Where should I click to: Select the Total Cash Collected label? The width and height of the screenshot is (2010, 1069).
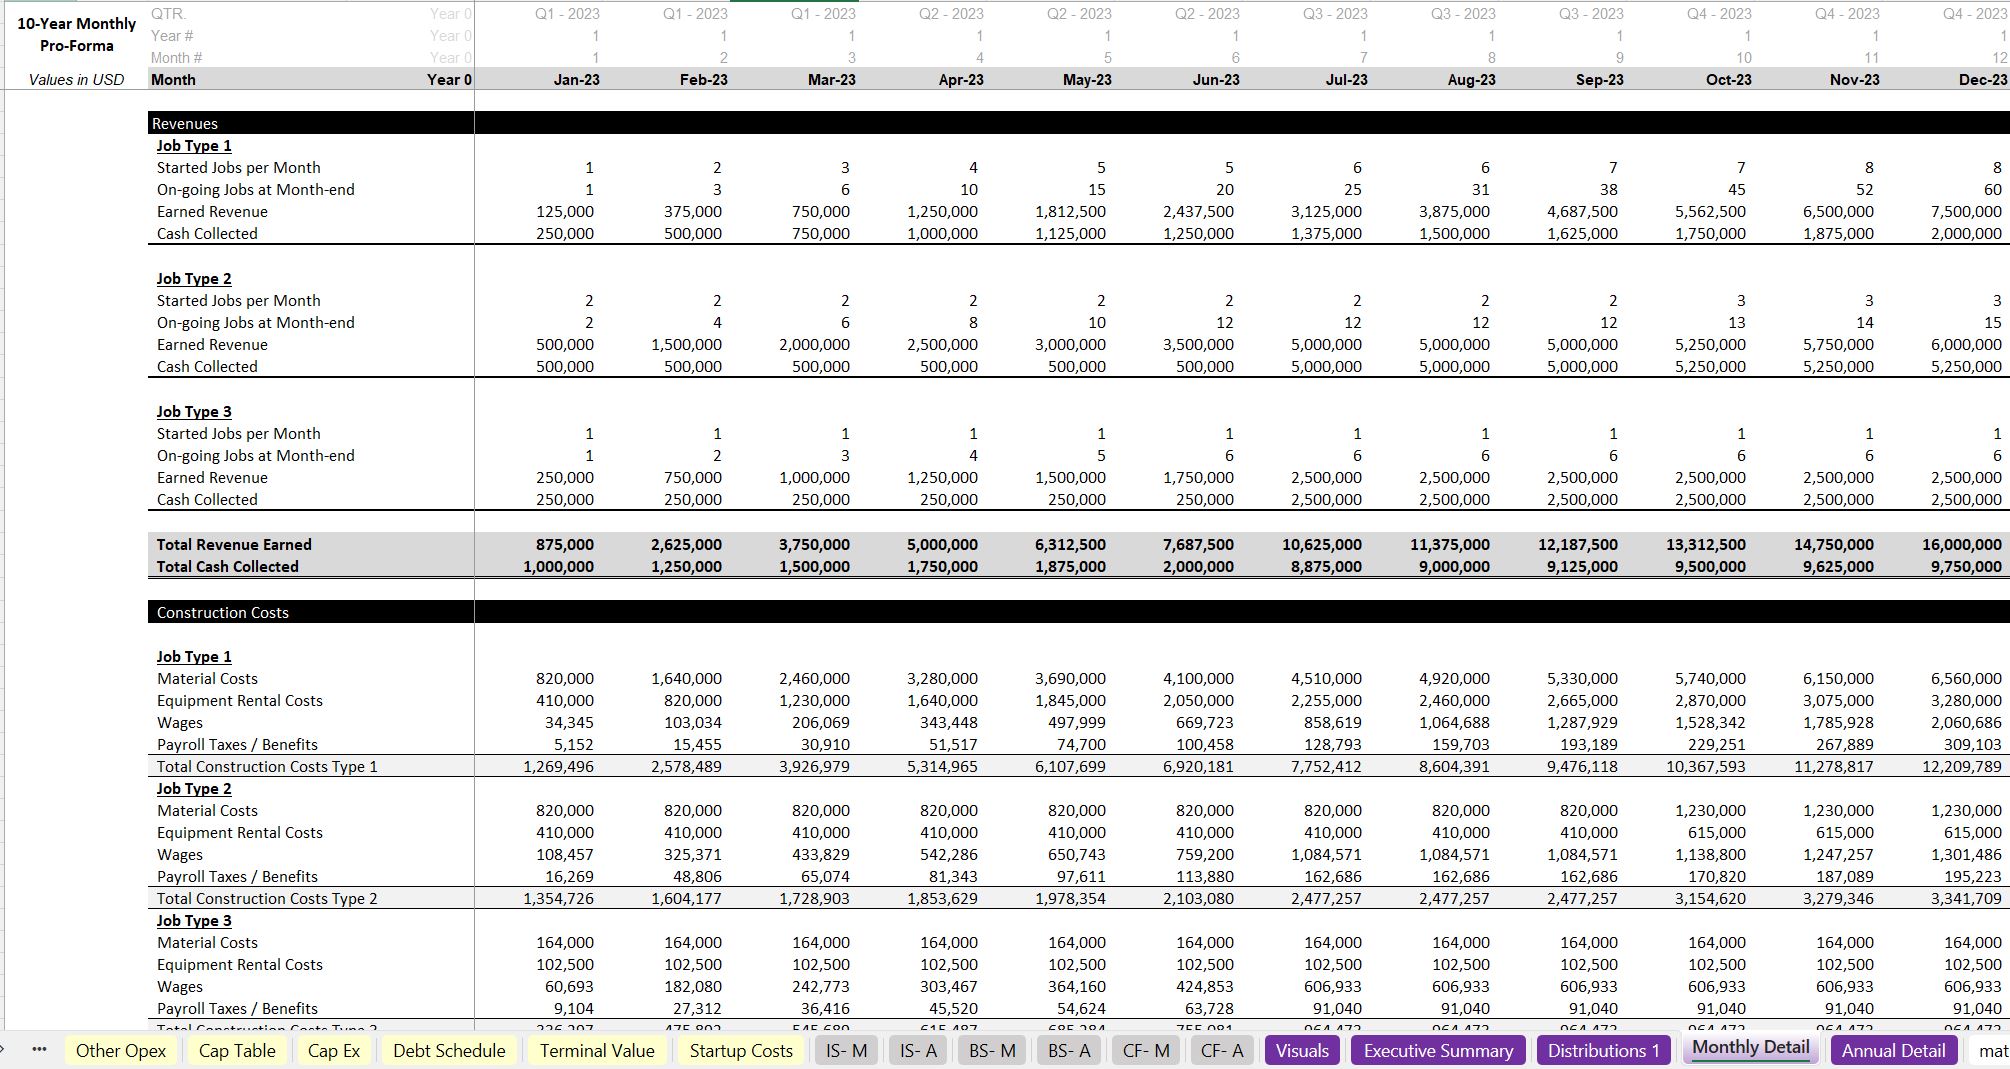pos(227,566)
